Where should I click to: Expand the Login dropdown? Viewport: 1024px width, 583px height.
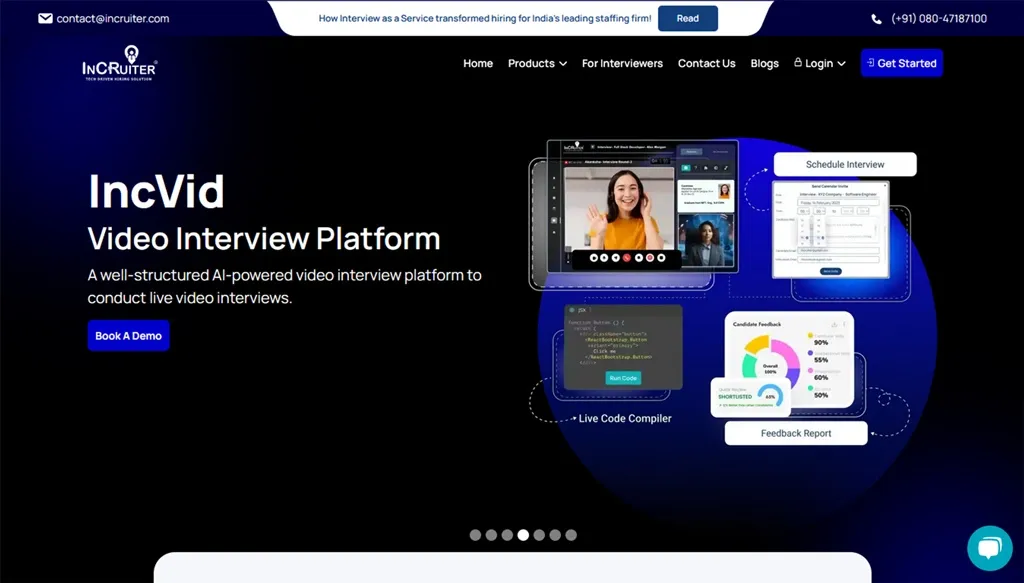(820, 63)
